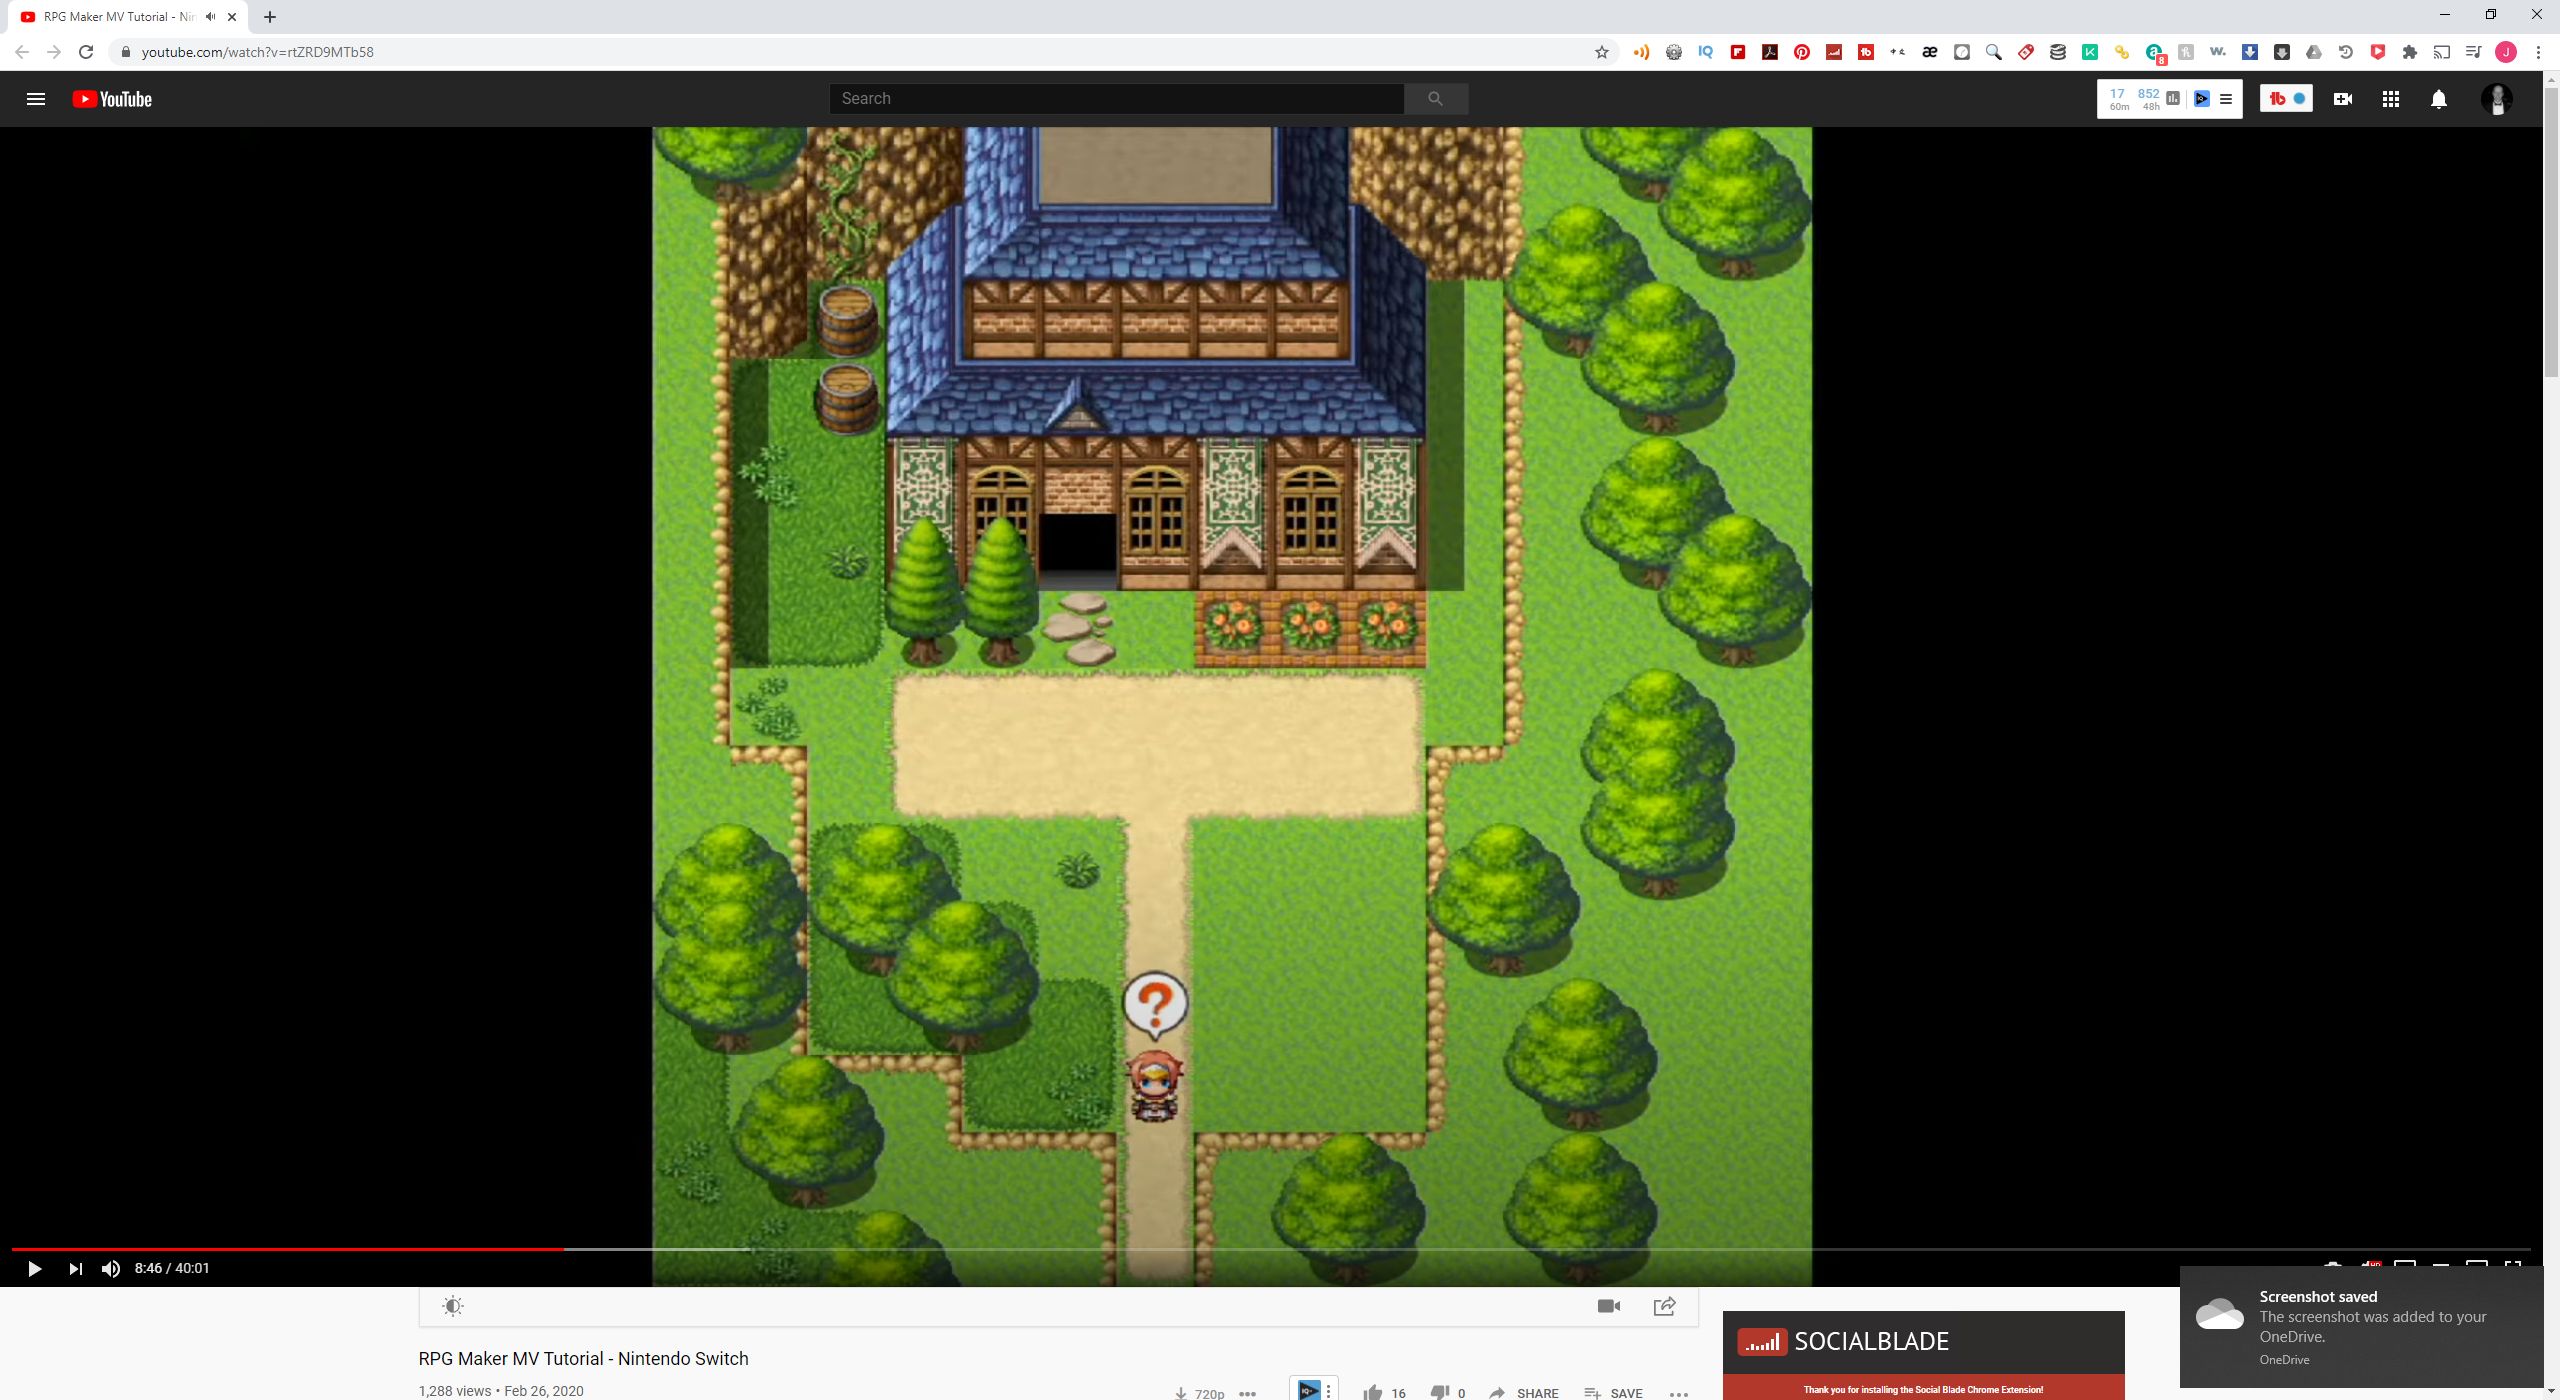Click the orange broadcast extension icon

[1641, 52]
